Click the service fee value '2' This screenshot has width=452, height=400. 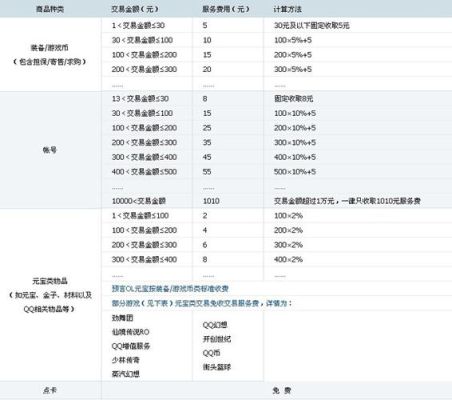coord(205,216)
